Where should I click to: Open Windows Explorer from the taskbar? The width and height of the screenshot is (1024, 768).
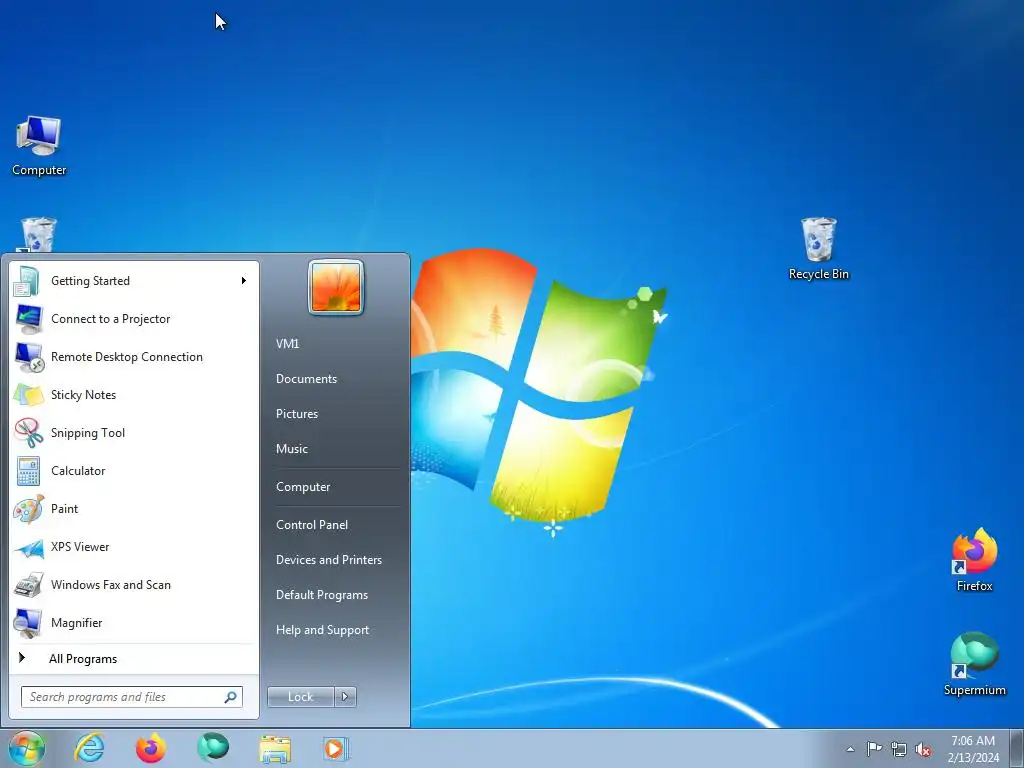[x=275, y=748]
